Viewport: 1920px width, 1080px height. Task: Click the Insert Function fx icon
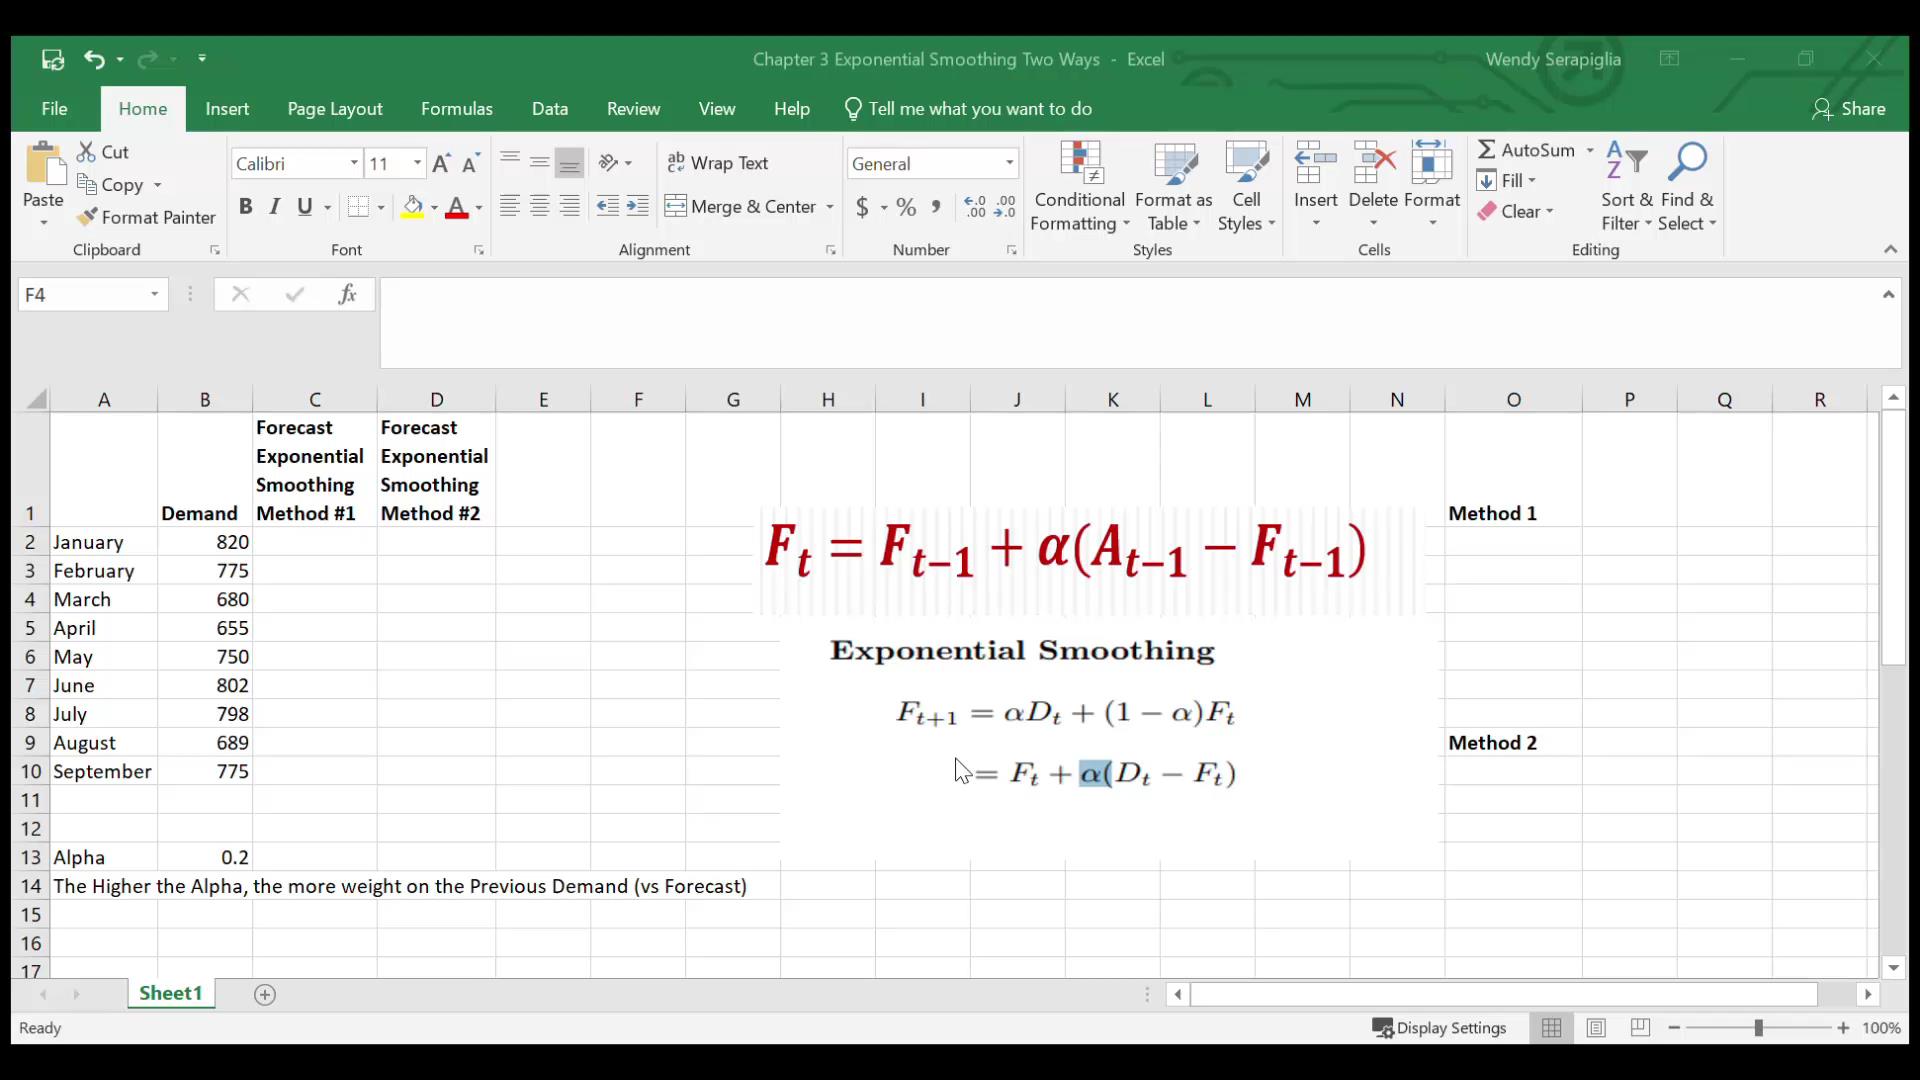(x=347, y=294)
